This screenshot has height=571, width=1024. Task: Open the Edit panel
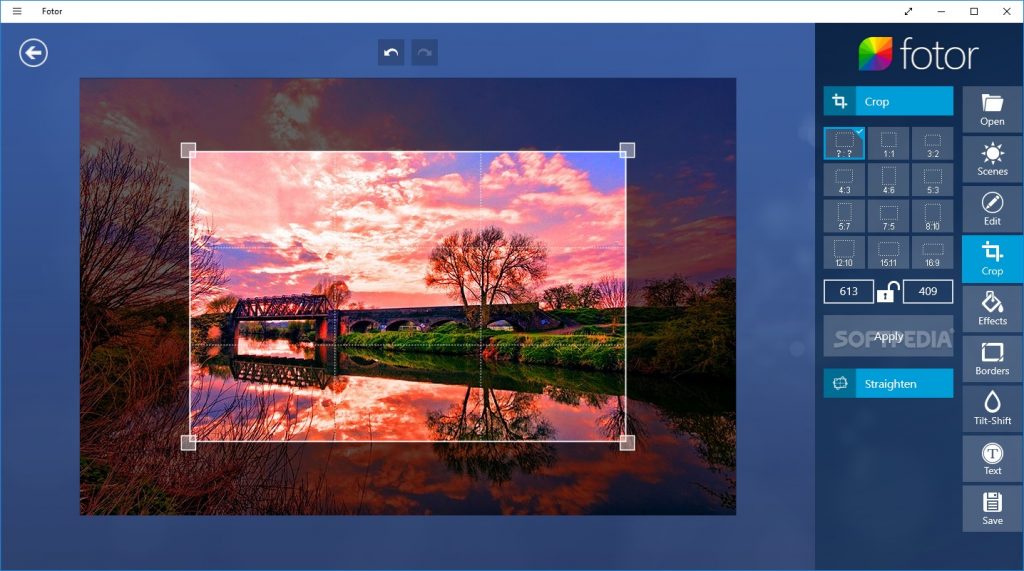click(x=992, y=209)
